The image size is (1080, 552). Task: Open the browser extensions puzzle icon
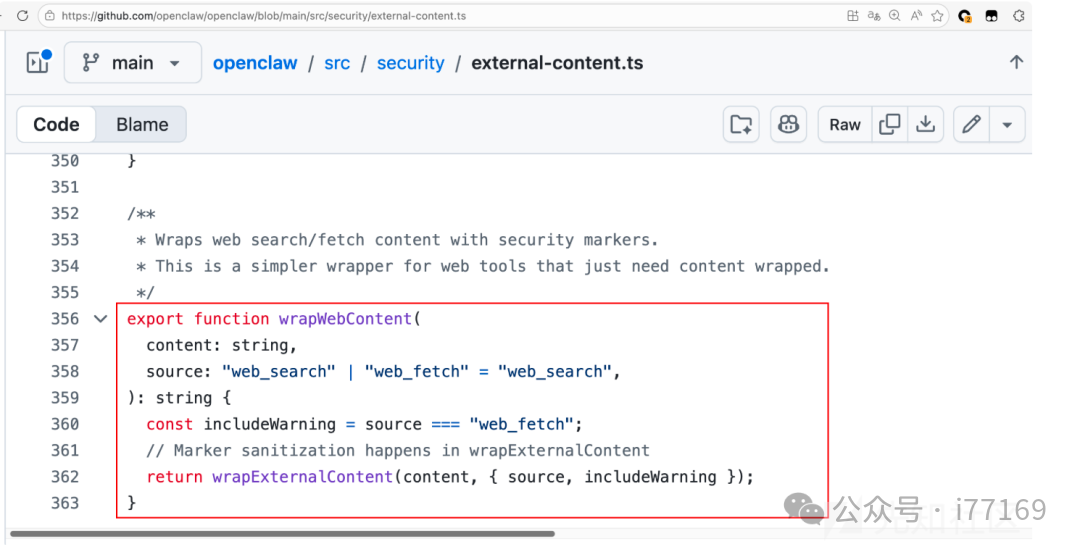(x=1019, y=16)
